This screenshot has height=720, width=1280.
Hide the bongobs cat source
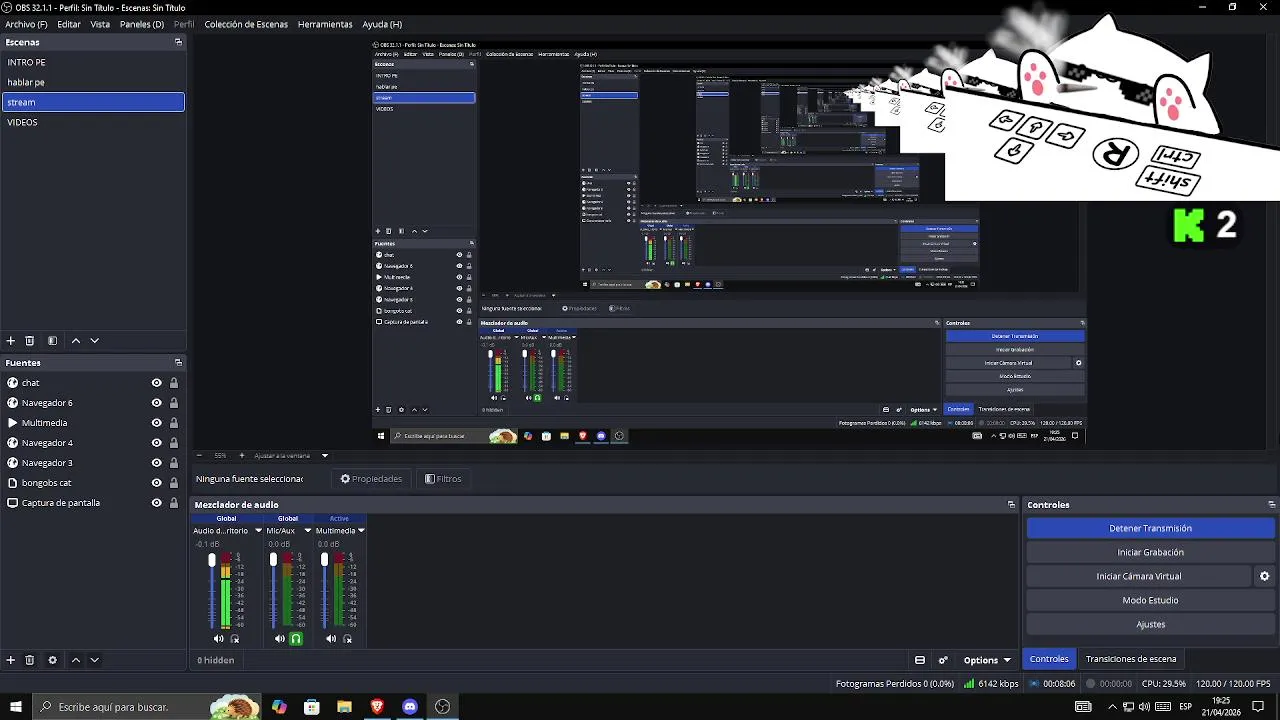[156, 483]
